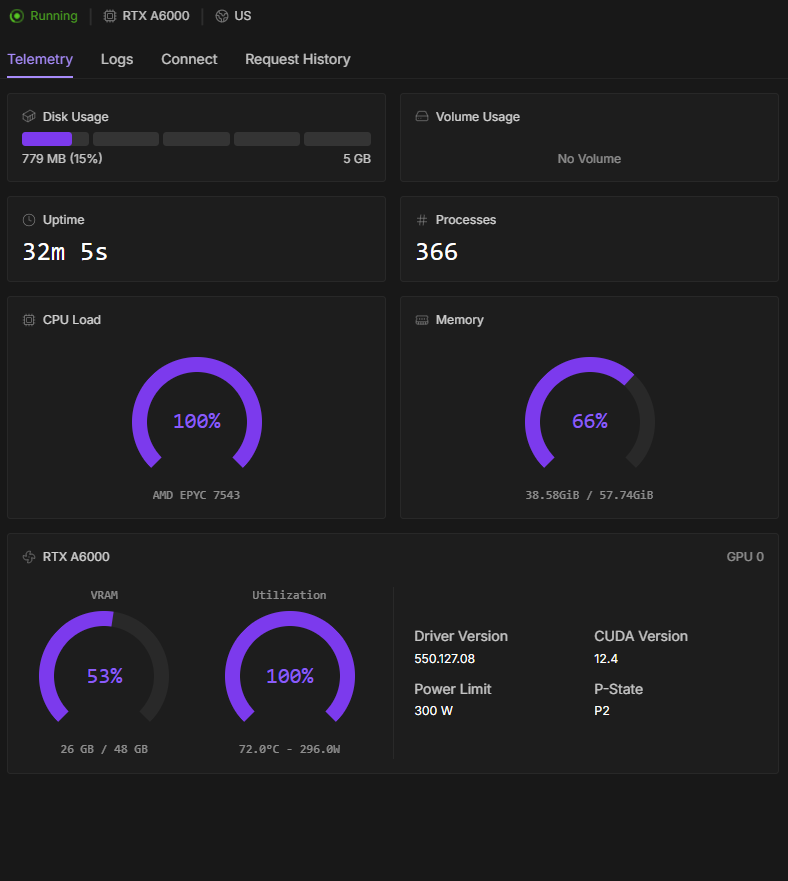Click the uptime value 32m 5s
The width and height of the screenshot is (788, 881).
coord(65,252)
